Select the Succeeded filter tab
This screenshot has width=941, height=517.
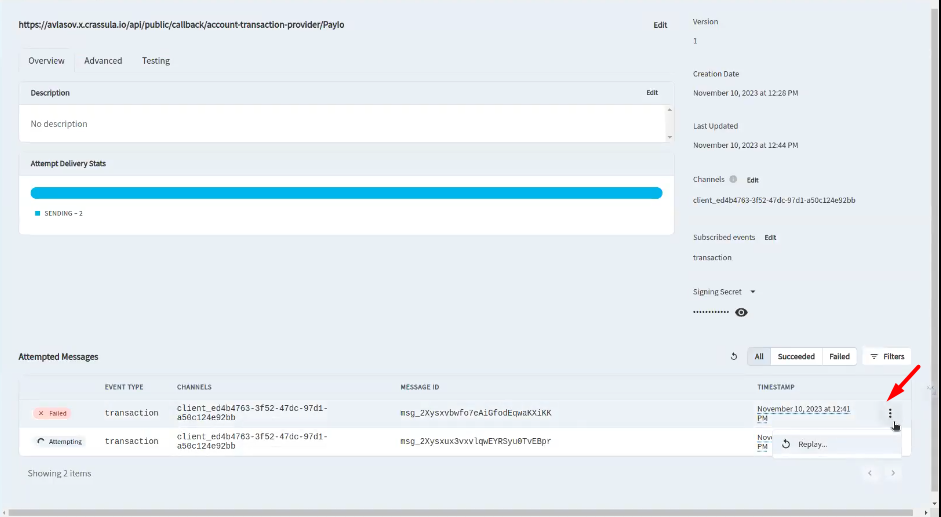(x=796, y=357)
